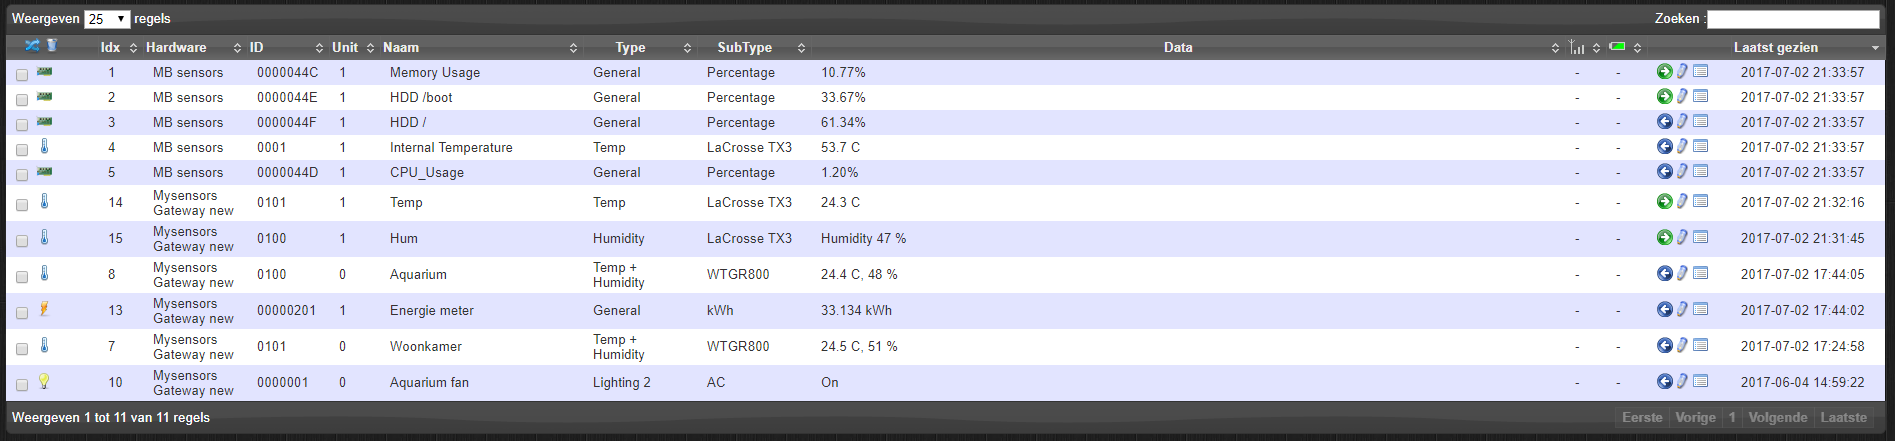The image size is (1895, 441).
Task: Sort by the battery level column icon
Action: (x=1617, y=47)
